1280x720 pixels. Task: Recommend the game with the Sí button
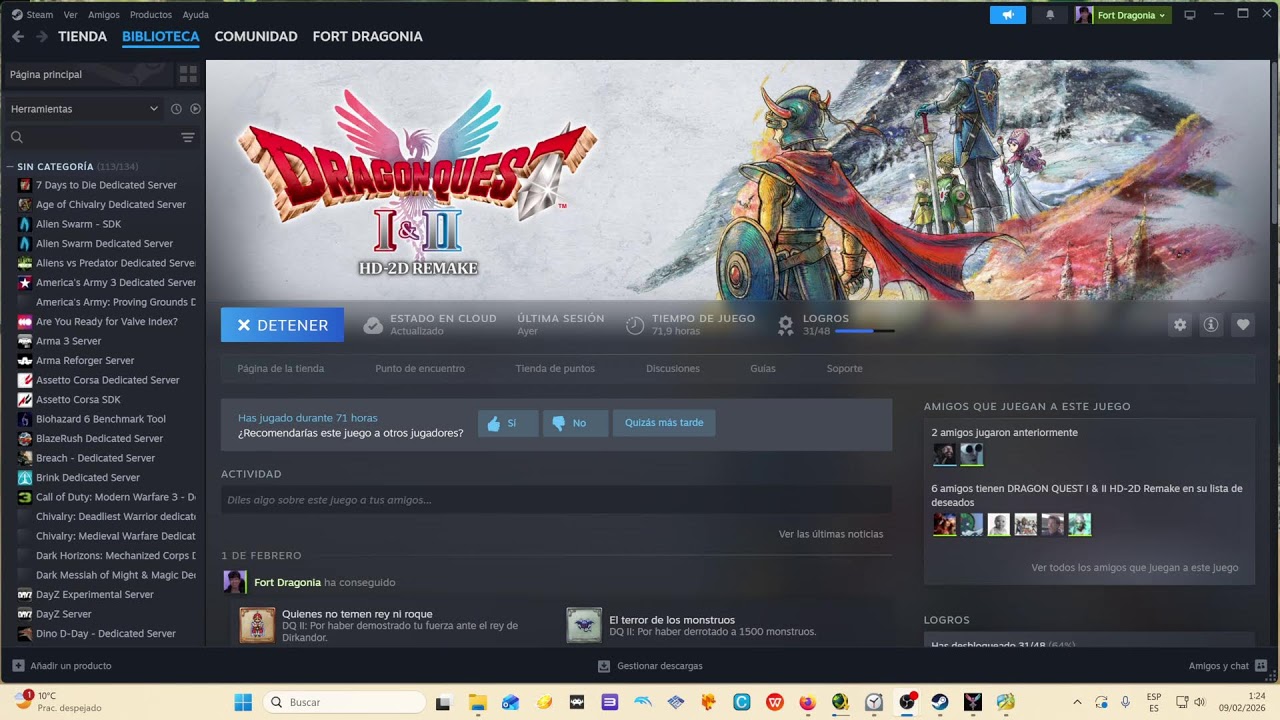[x=507, y=423]
